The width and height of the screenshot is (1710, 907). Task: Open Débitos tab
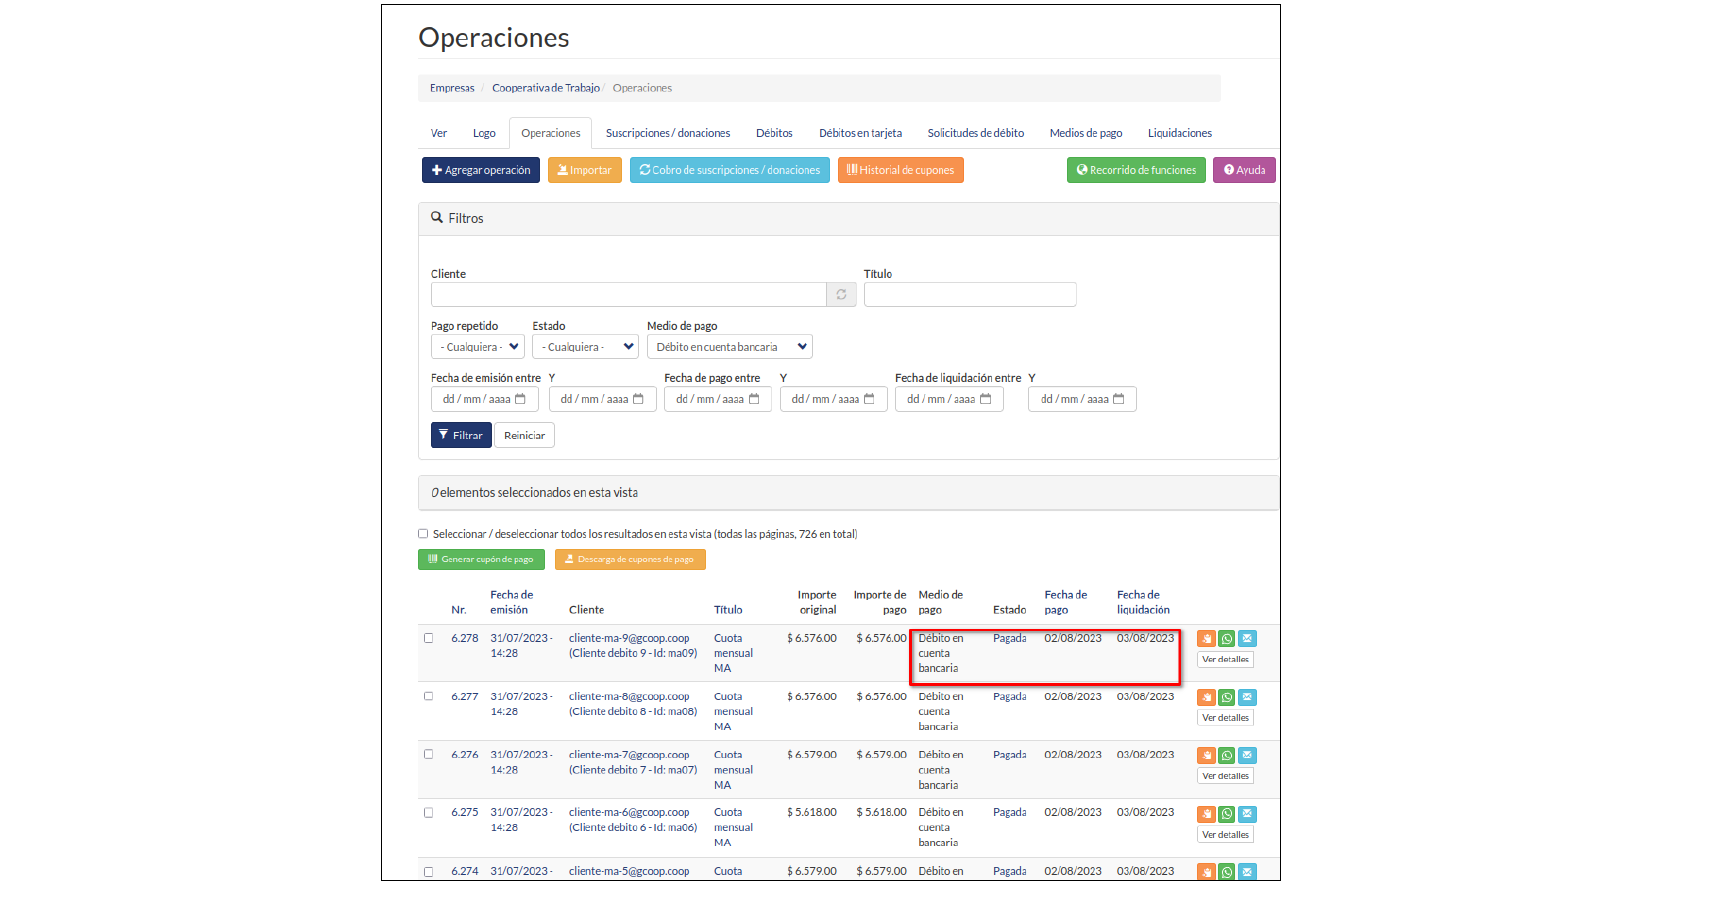[774, 133]
